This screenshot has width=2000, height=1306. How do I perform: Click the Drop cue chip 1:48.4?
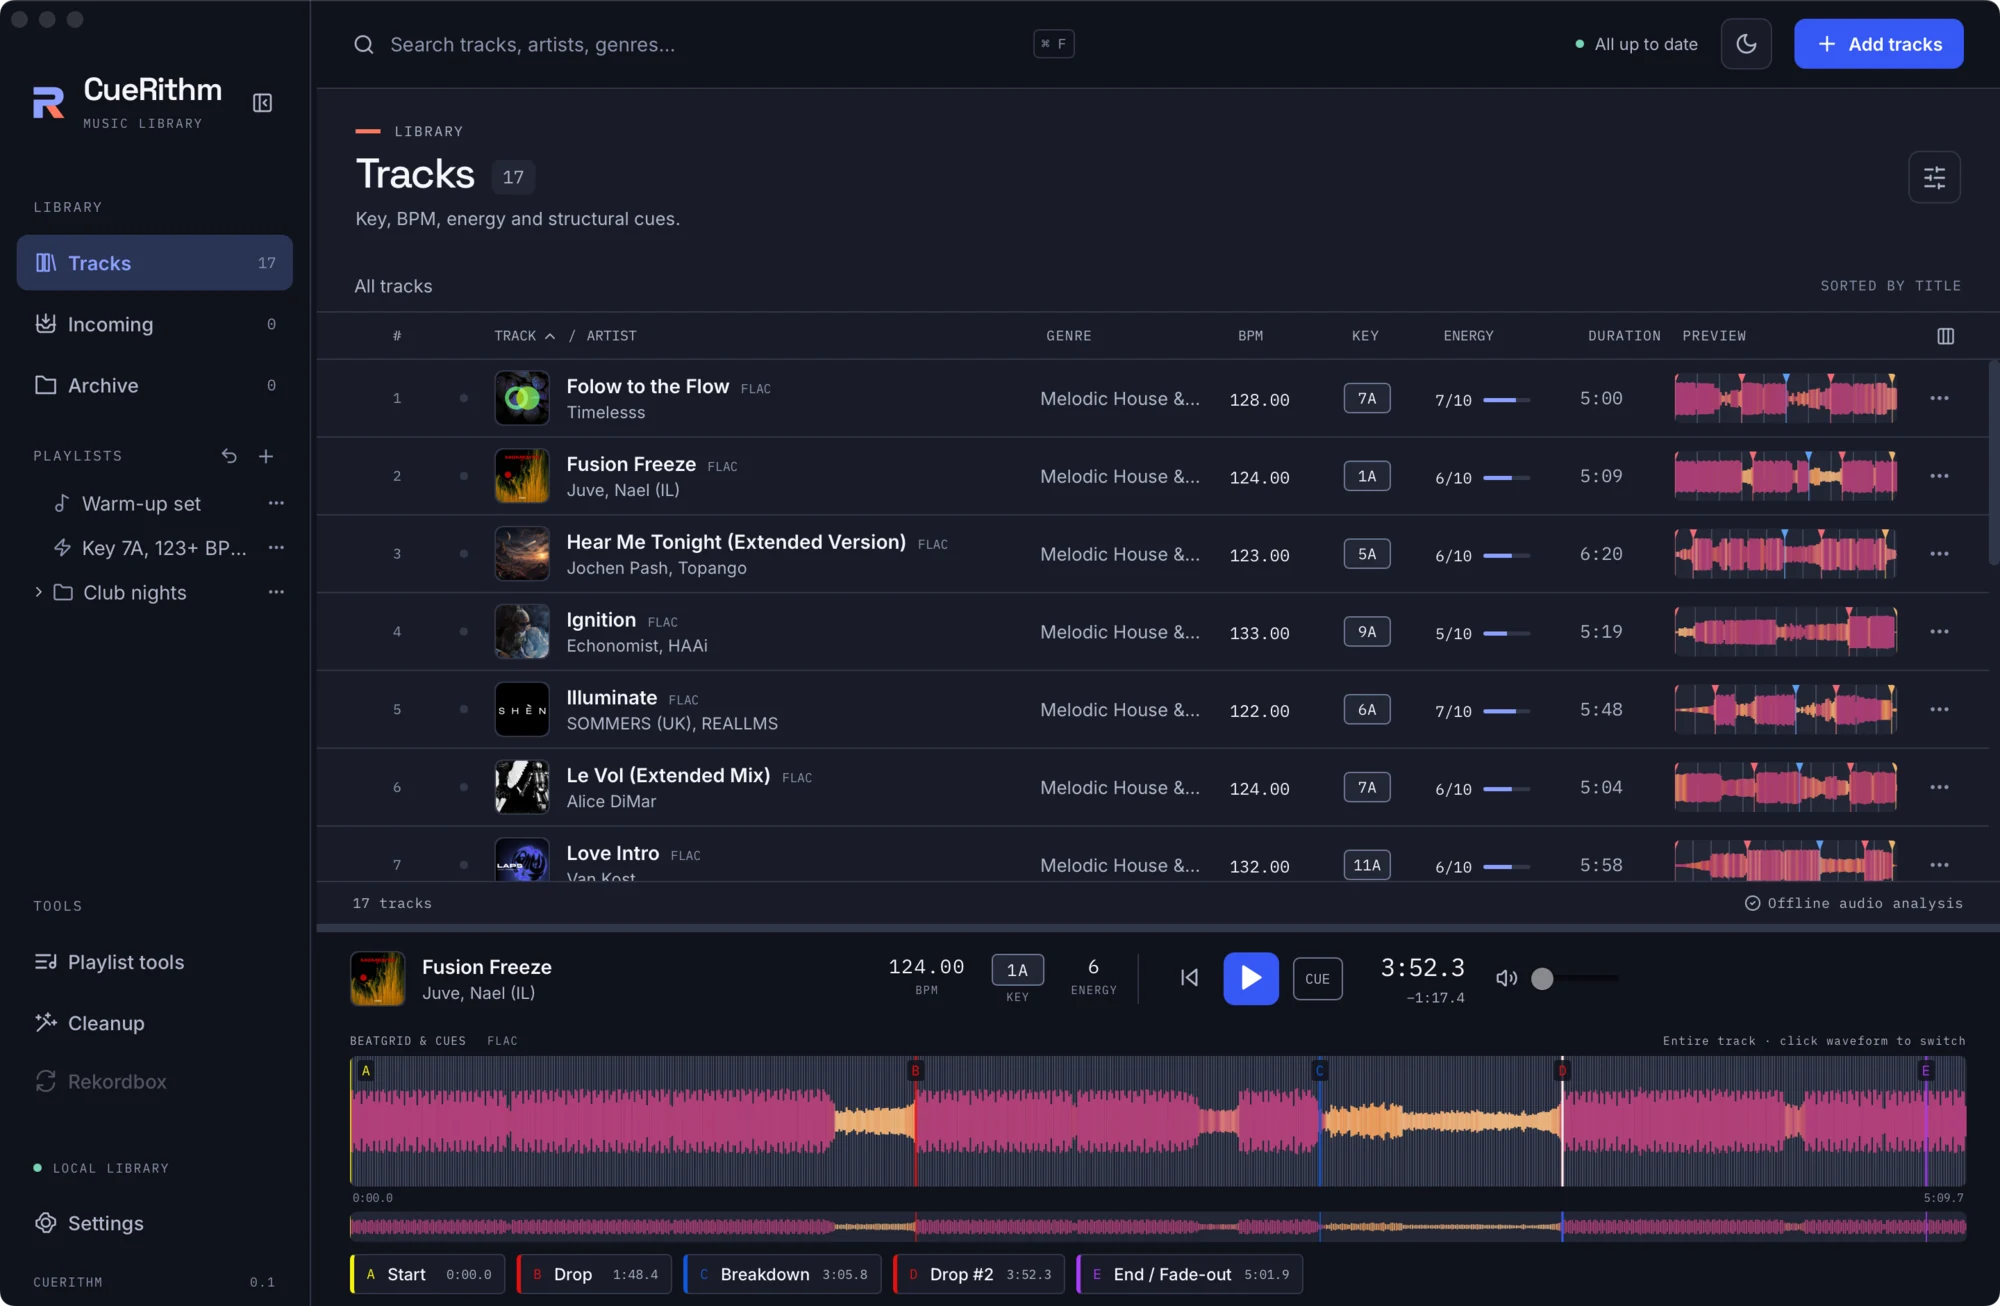[594, 1274]
